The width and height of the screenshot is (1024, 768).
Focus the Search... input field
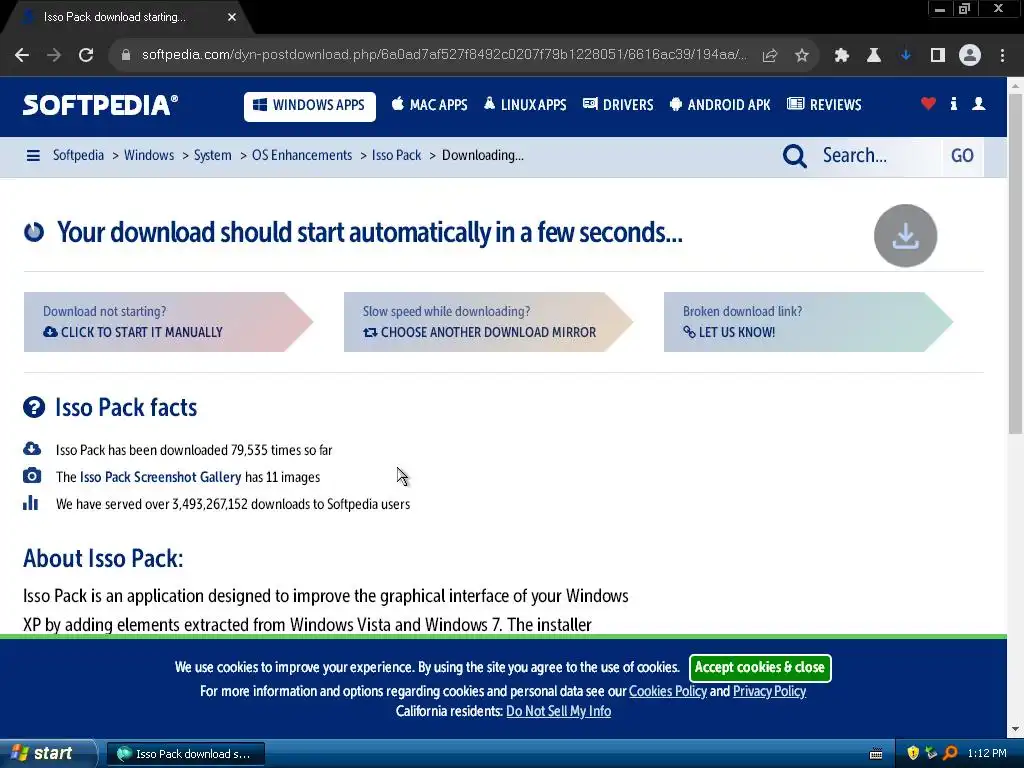878,156
